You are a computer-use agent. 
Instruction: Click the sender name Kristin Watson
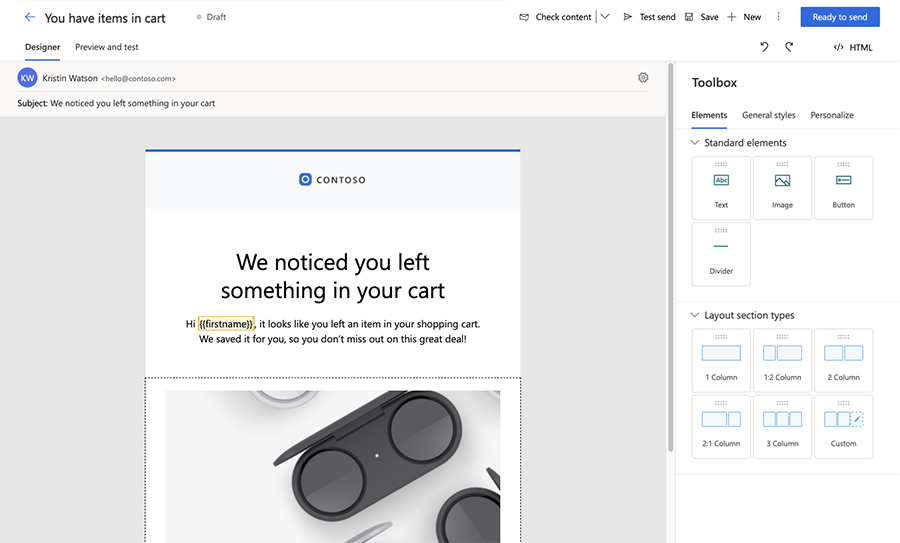pyautogui.click(x=70, y=78)
